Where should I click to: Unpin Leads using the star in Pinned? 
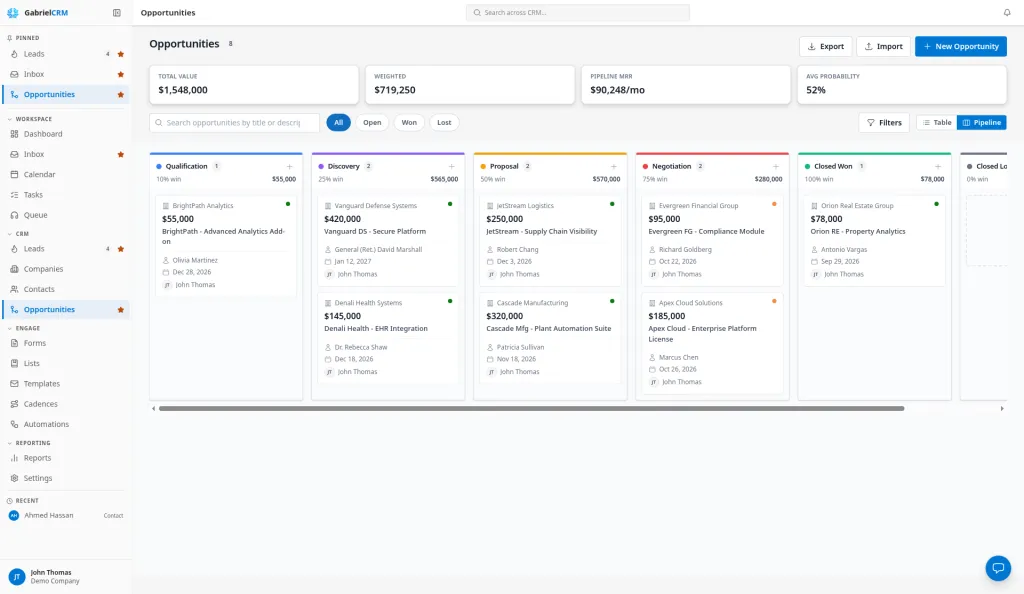pos(121,54)
